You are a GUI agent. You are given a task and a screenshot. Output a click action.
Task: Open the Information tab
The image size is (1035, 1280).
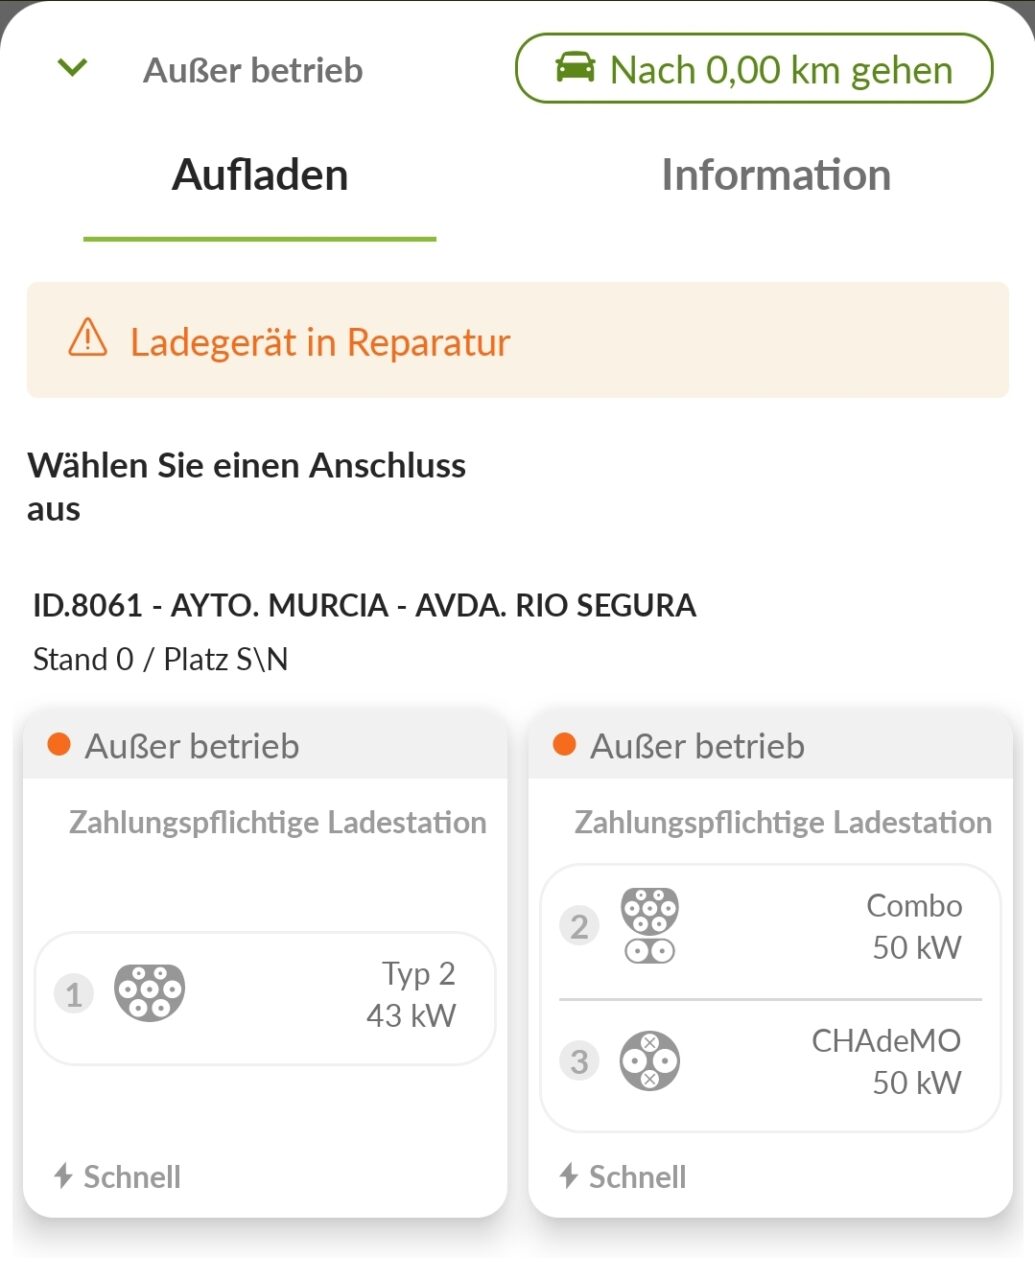point(775,176)
